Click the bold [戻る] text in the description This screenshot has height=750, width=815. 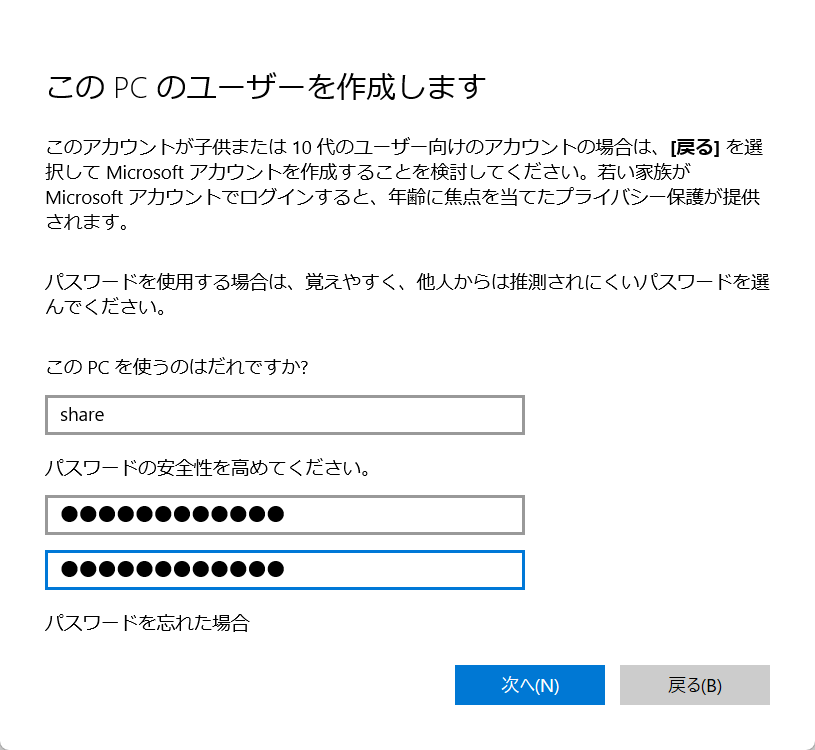695,148
